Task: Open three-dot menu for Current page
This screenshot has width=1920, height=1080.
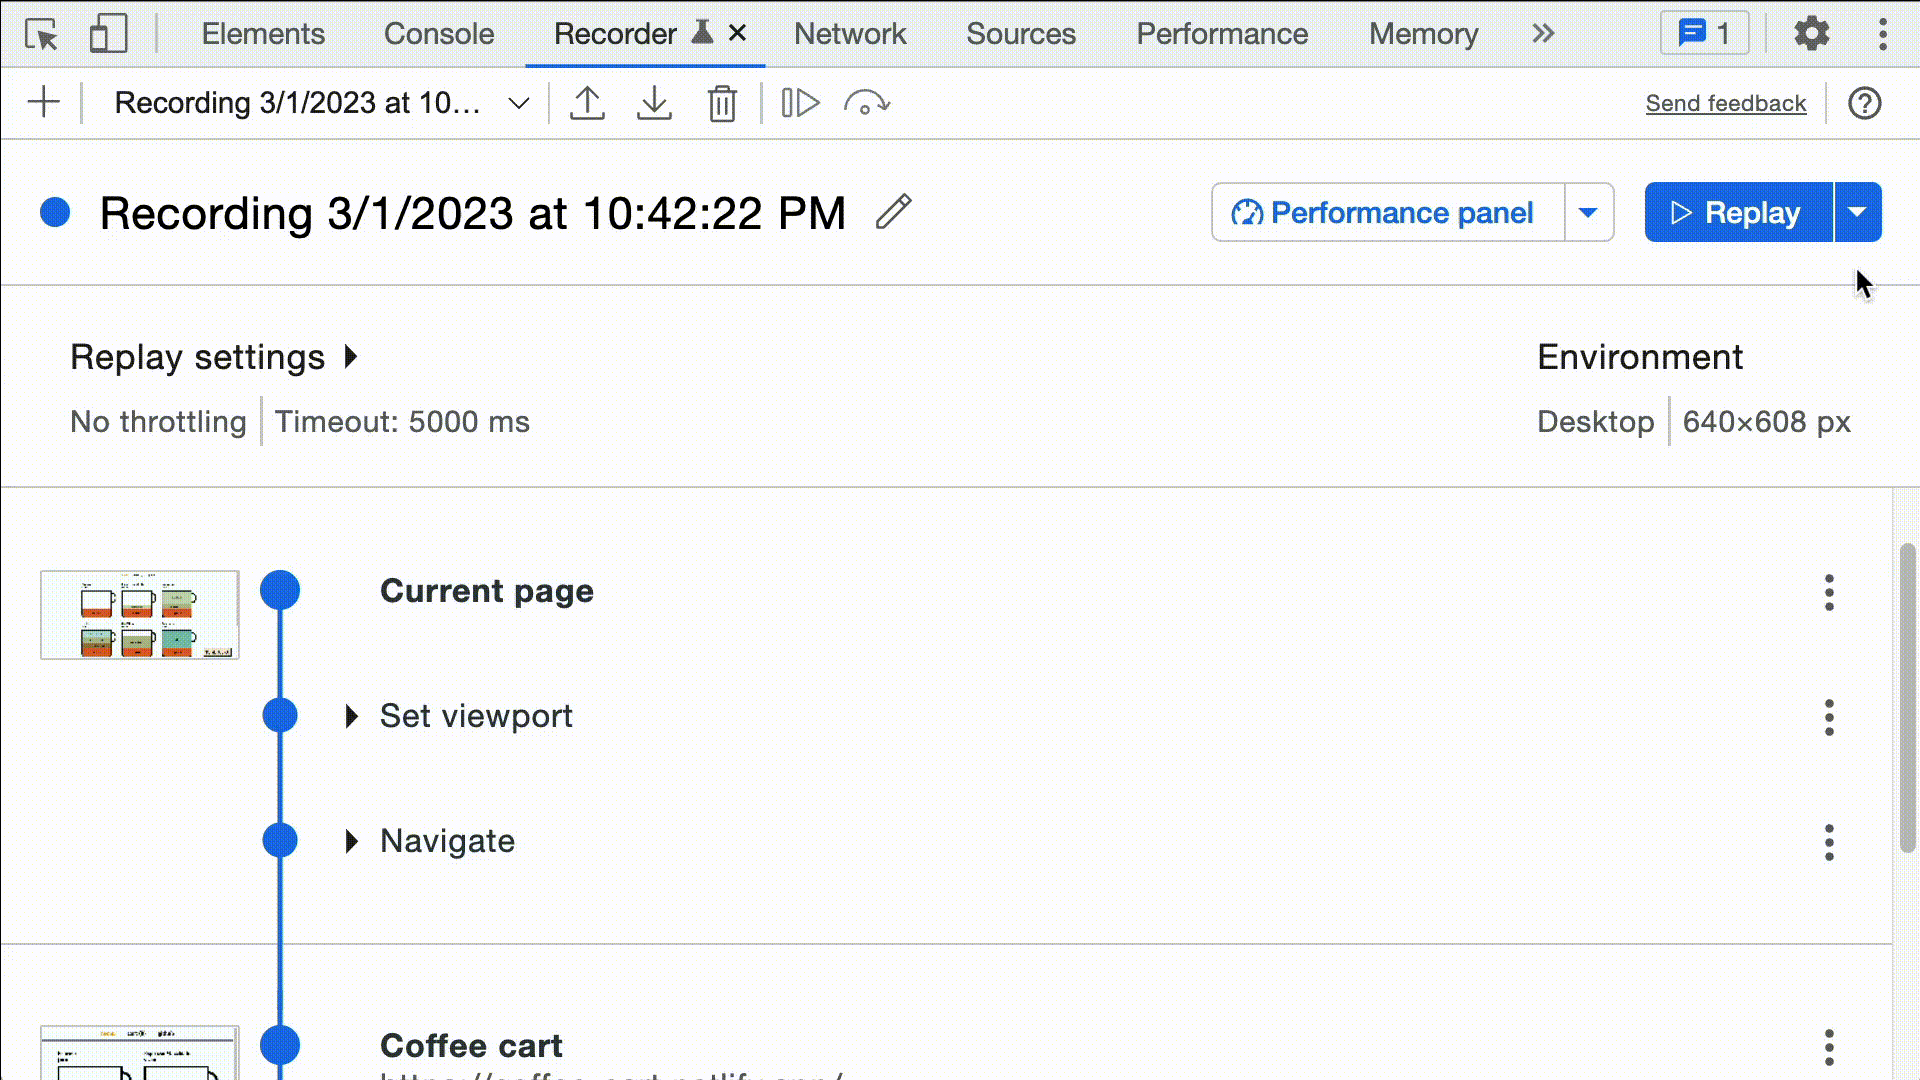Action: 1829,591
